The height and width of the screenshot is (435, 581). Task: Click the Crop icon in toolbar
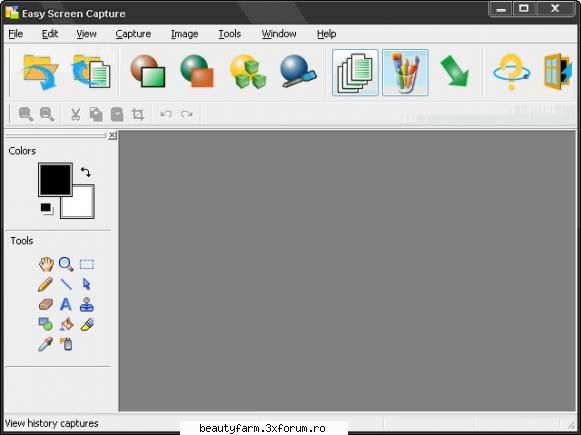click(138, 114)
